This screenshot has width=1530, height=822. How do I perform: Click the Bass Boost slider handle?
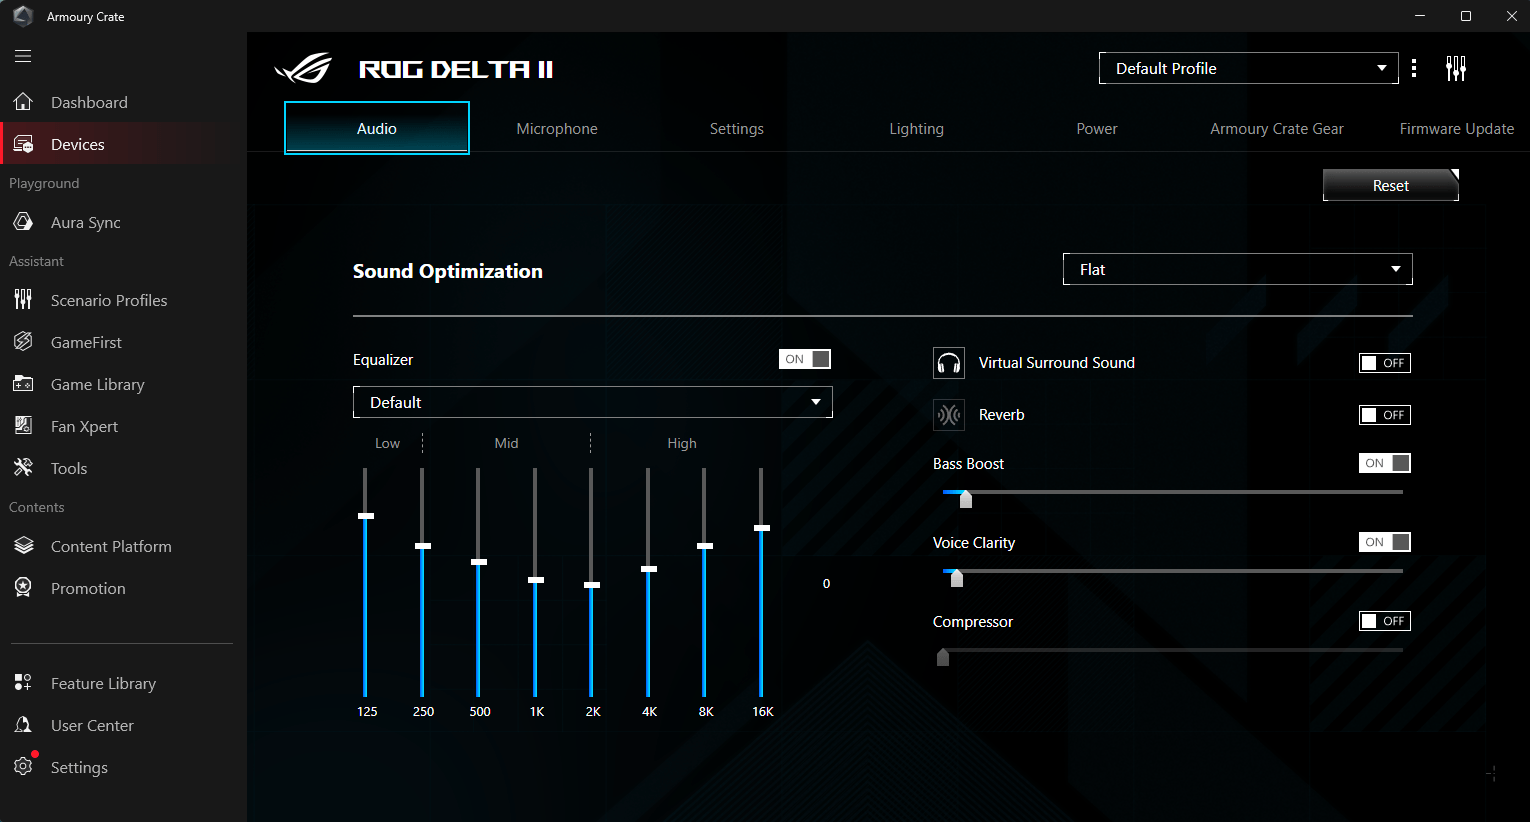(x=966, y=498)
